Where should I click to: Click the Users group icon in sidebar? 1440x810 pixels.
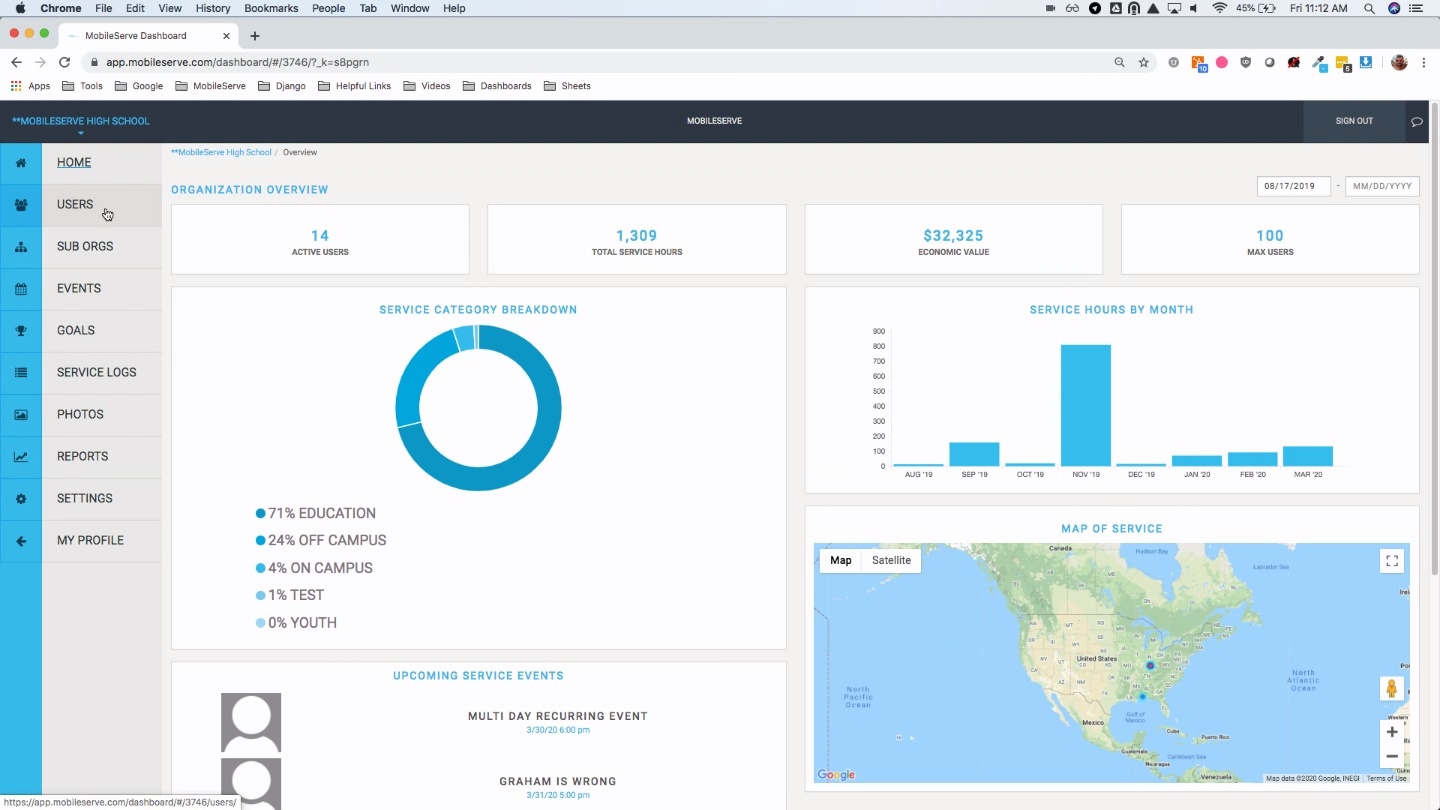point(21,205)
